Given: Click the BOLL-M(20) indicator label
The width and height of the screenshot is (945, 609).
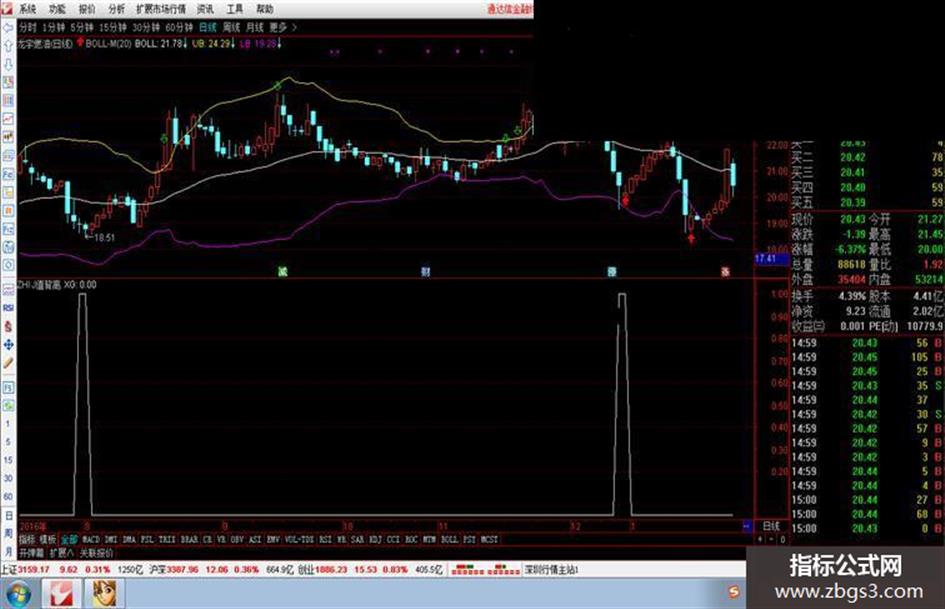Looking at the screenshot, I should tap(108, 43).
